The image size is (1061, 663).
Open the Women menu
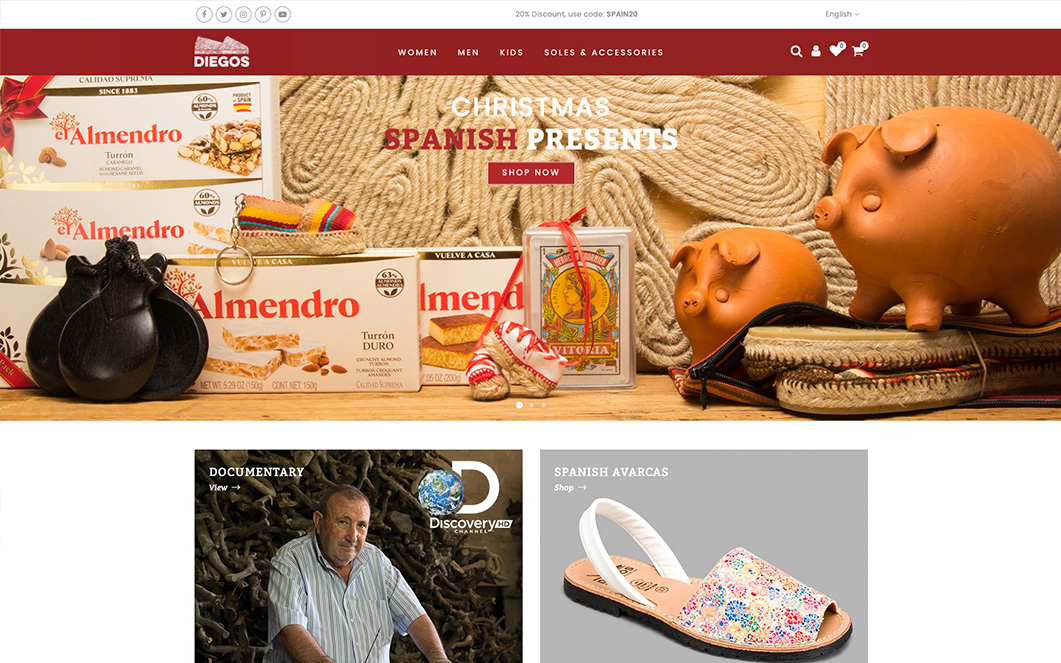pyautogui.click(x=417, y=52)
